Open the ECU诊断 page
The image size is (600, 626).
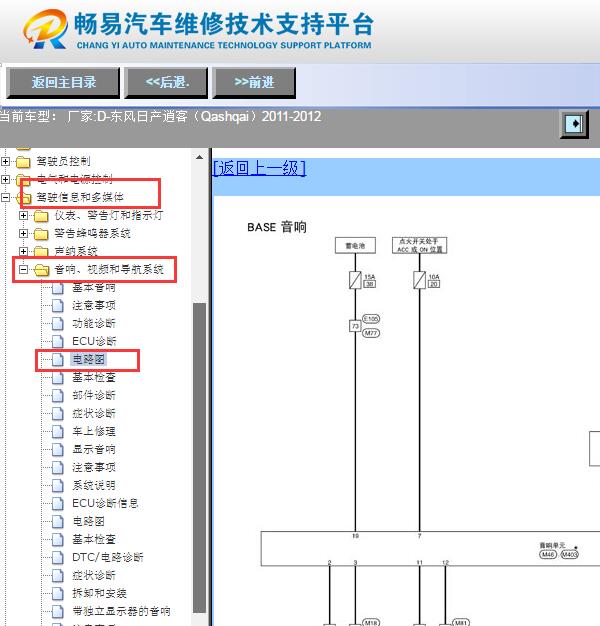[94, 341]
